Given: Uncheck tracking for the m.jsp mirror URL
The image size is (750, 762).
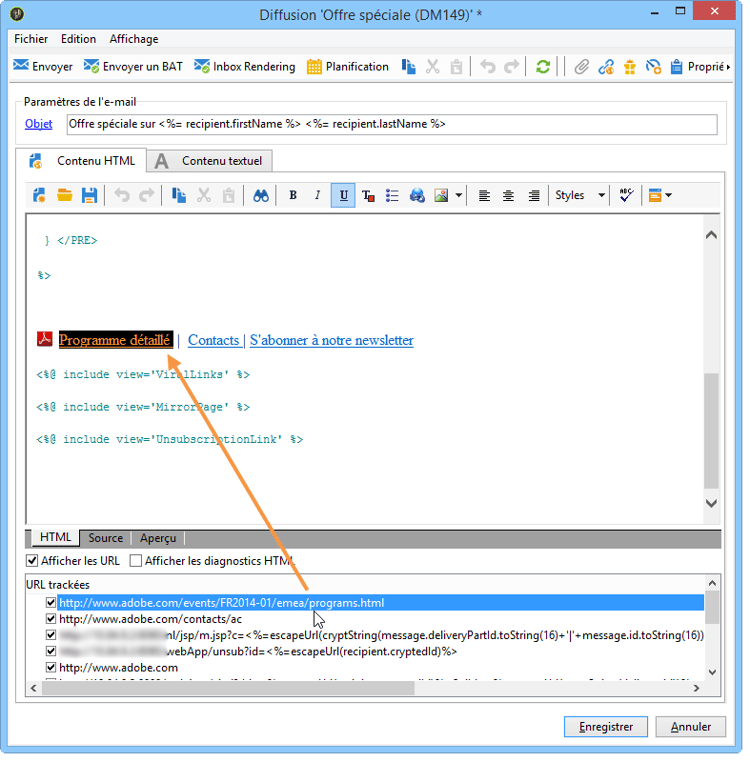Looking at the screenshot, I should [51, 635].
